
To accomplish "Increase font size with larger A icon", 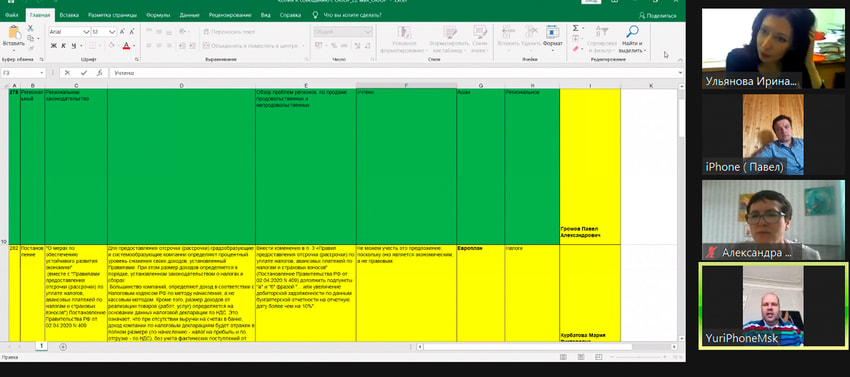I will coord(123,32).
